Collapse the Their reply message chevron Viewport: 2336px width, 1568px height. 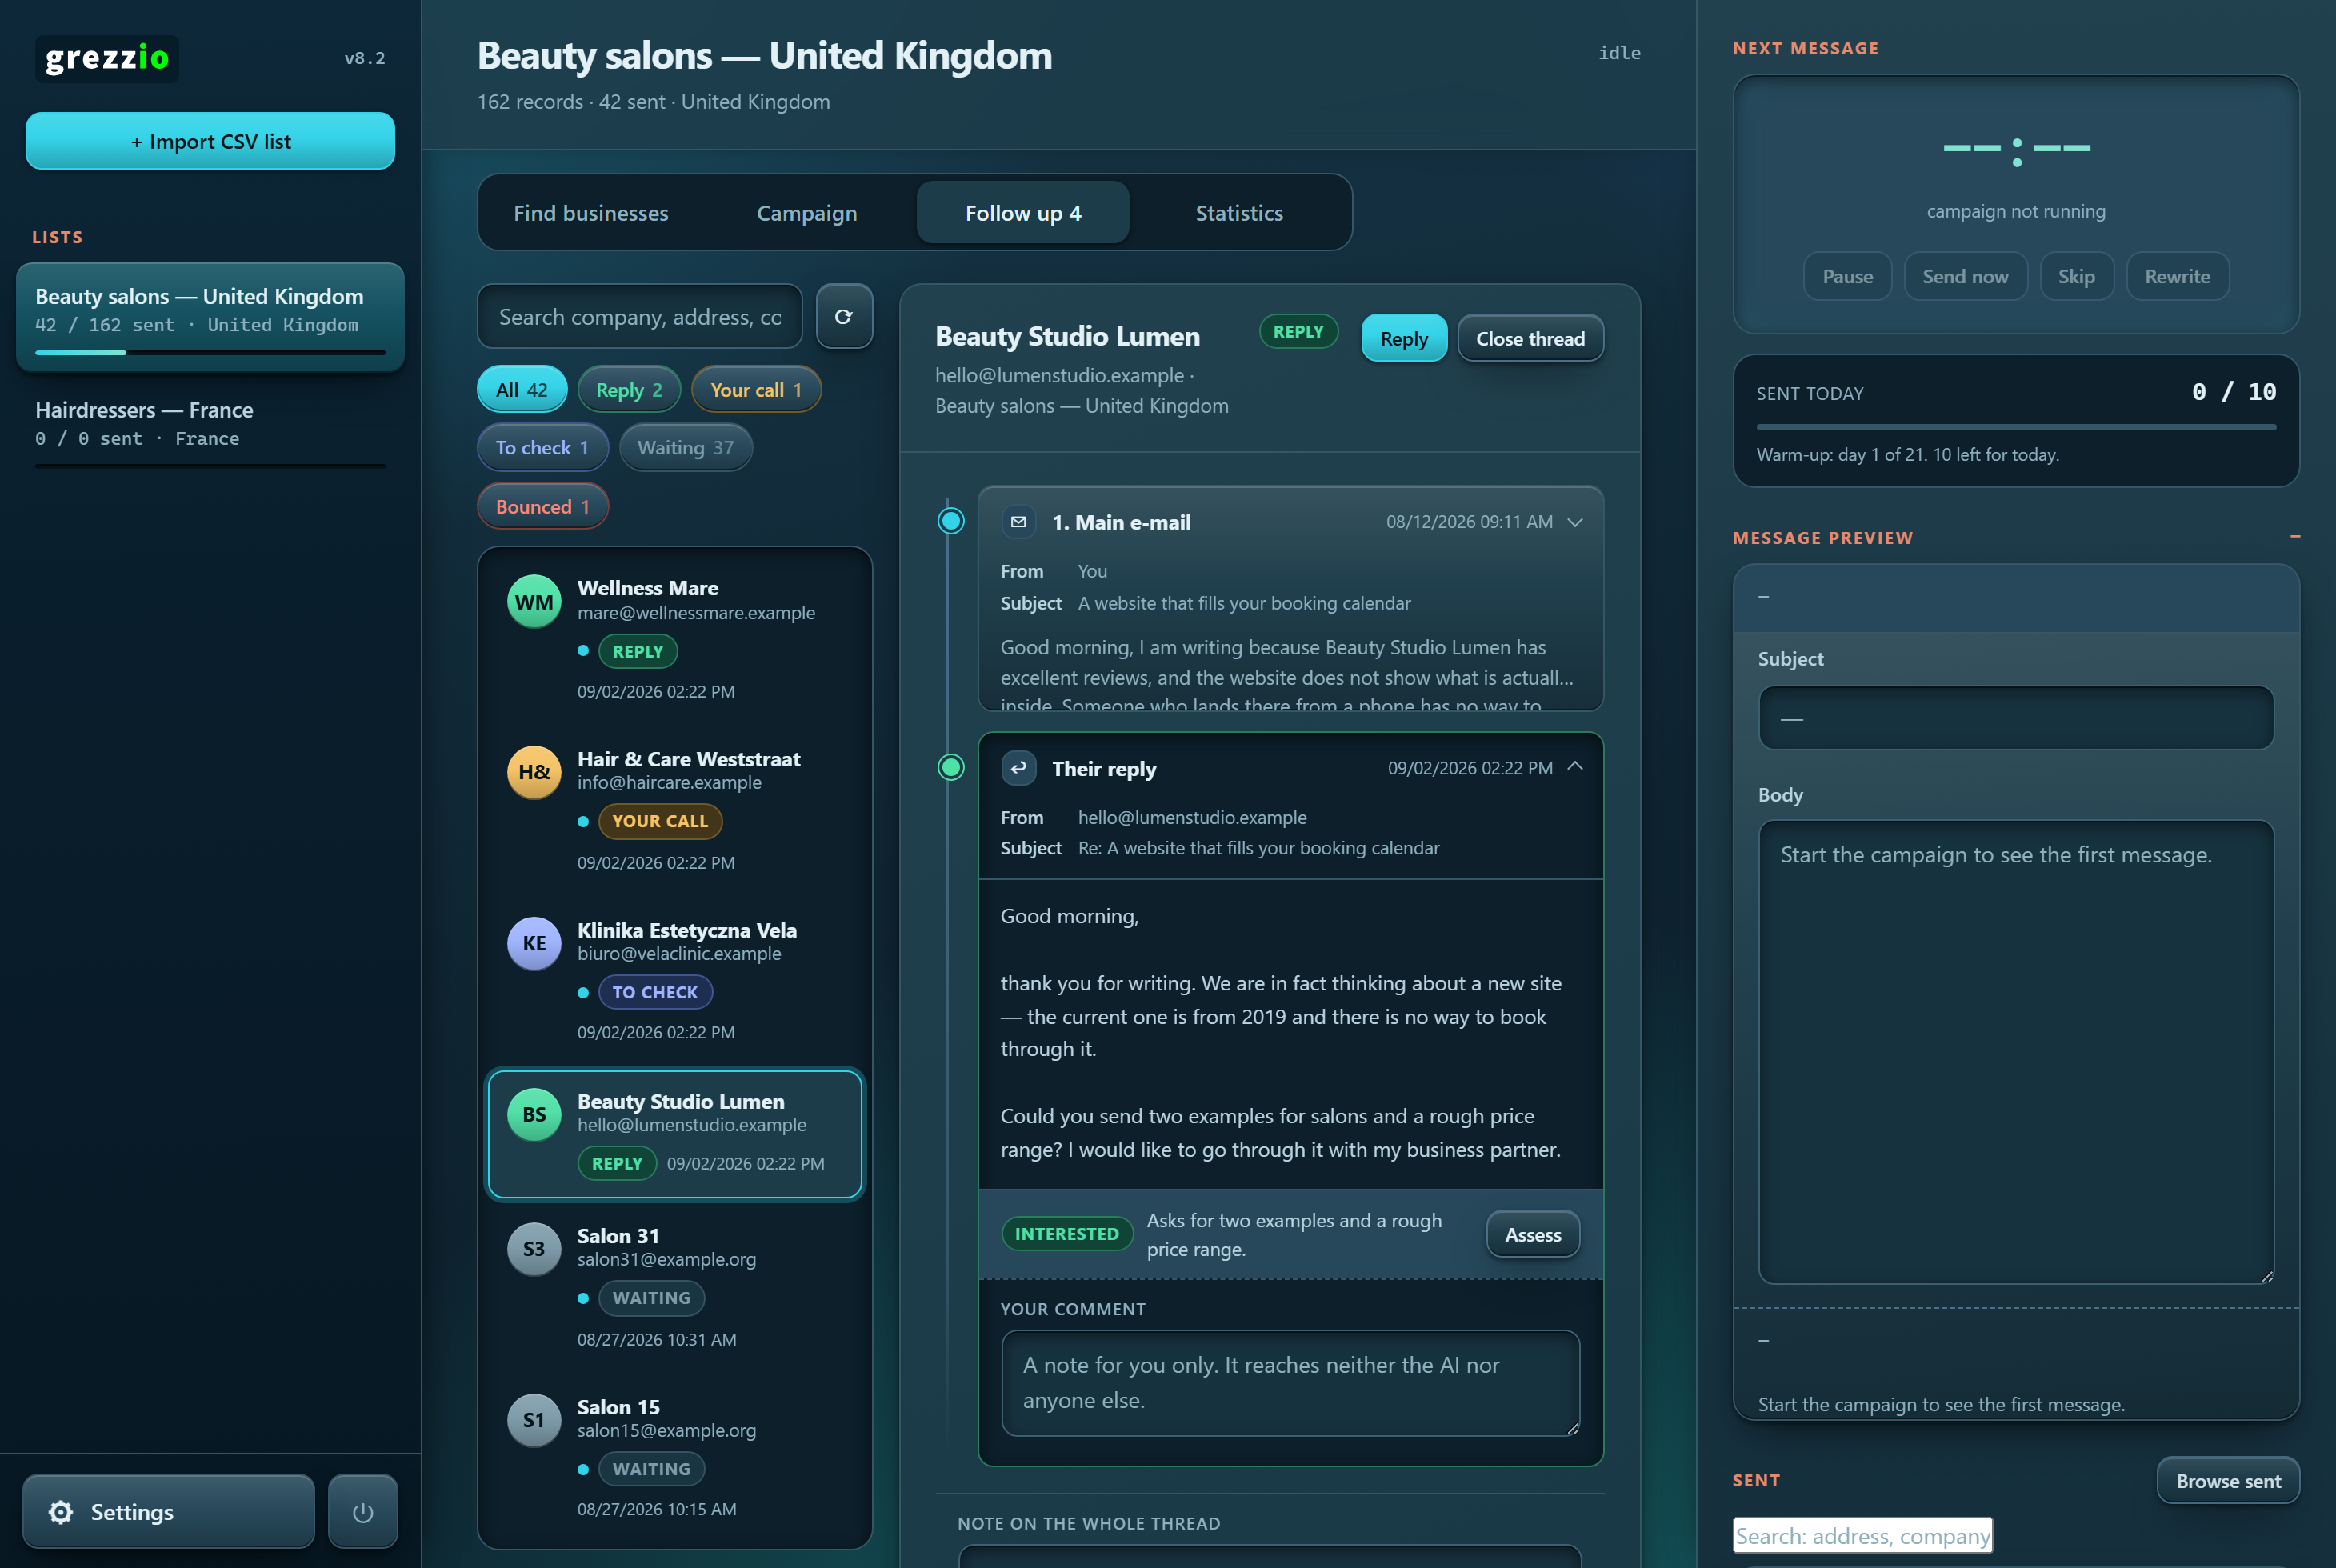[1575, 767]
